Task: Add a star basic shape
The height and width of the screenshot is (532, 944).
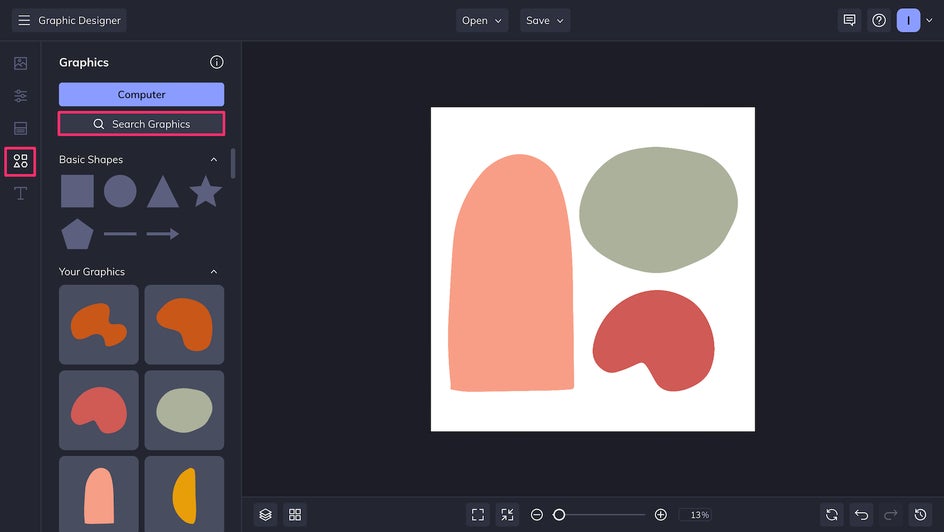Action: (205, 191)
